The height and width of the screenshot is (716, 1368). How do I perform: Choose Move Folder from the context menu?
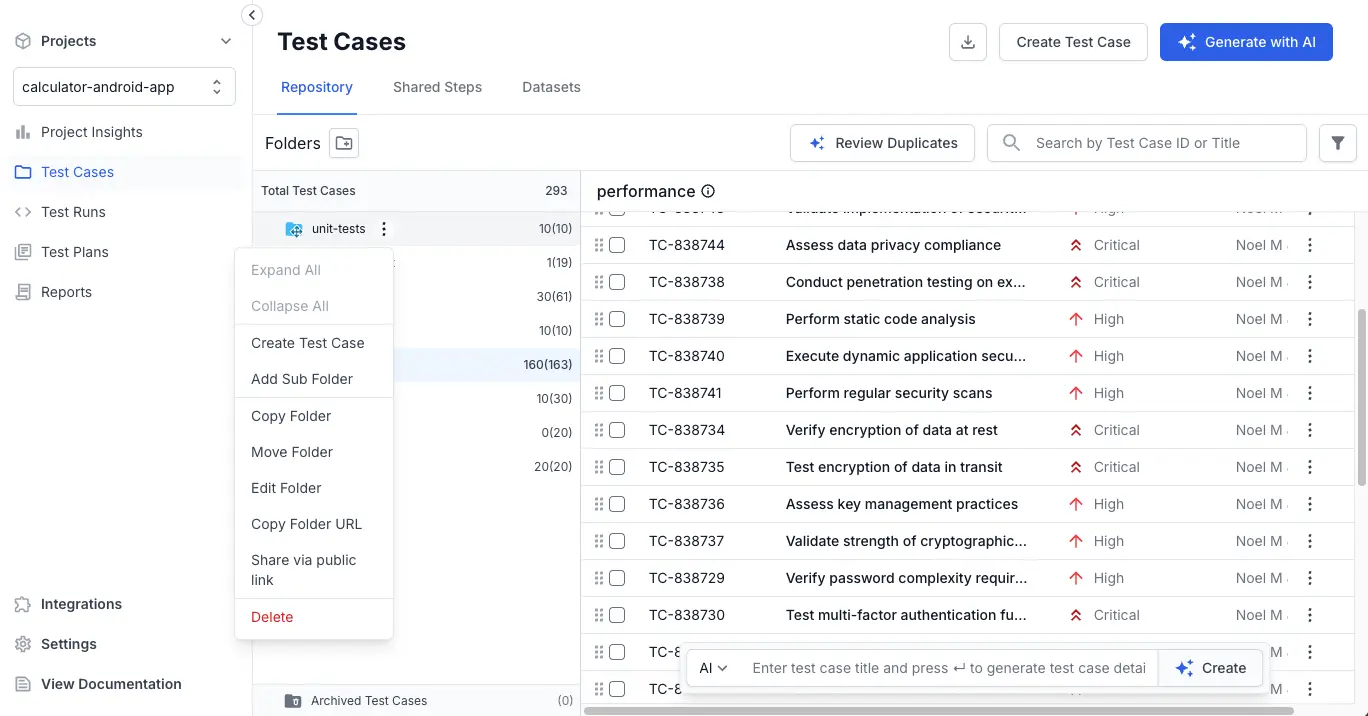pos(292,452)
